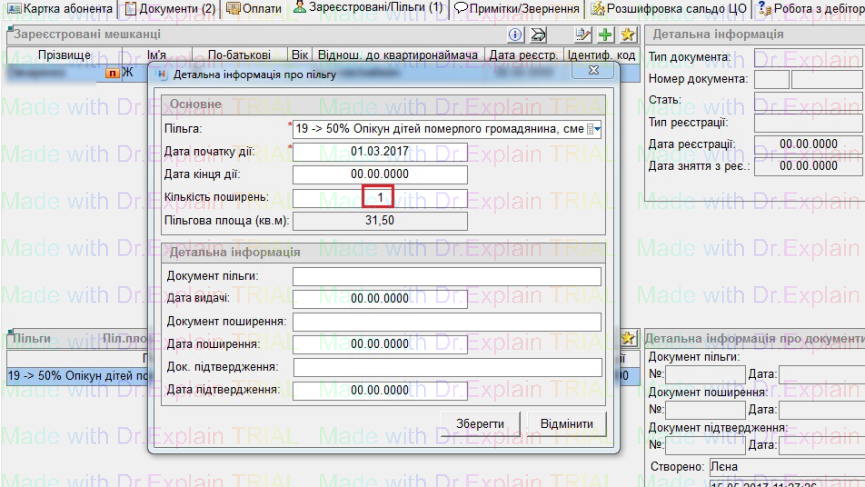
Task: Click the Дата початку дії date field
Action: [x=379, y=152]
